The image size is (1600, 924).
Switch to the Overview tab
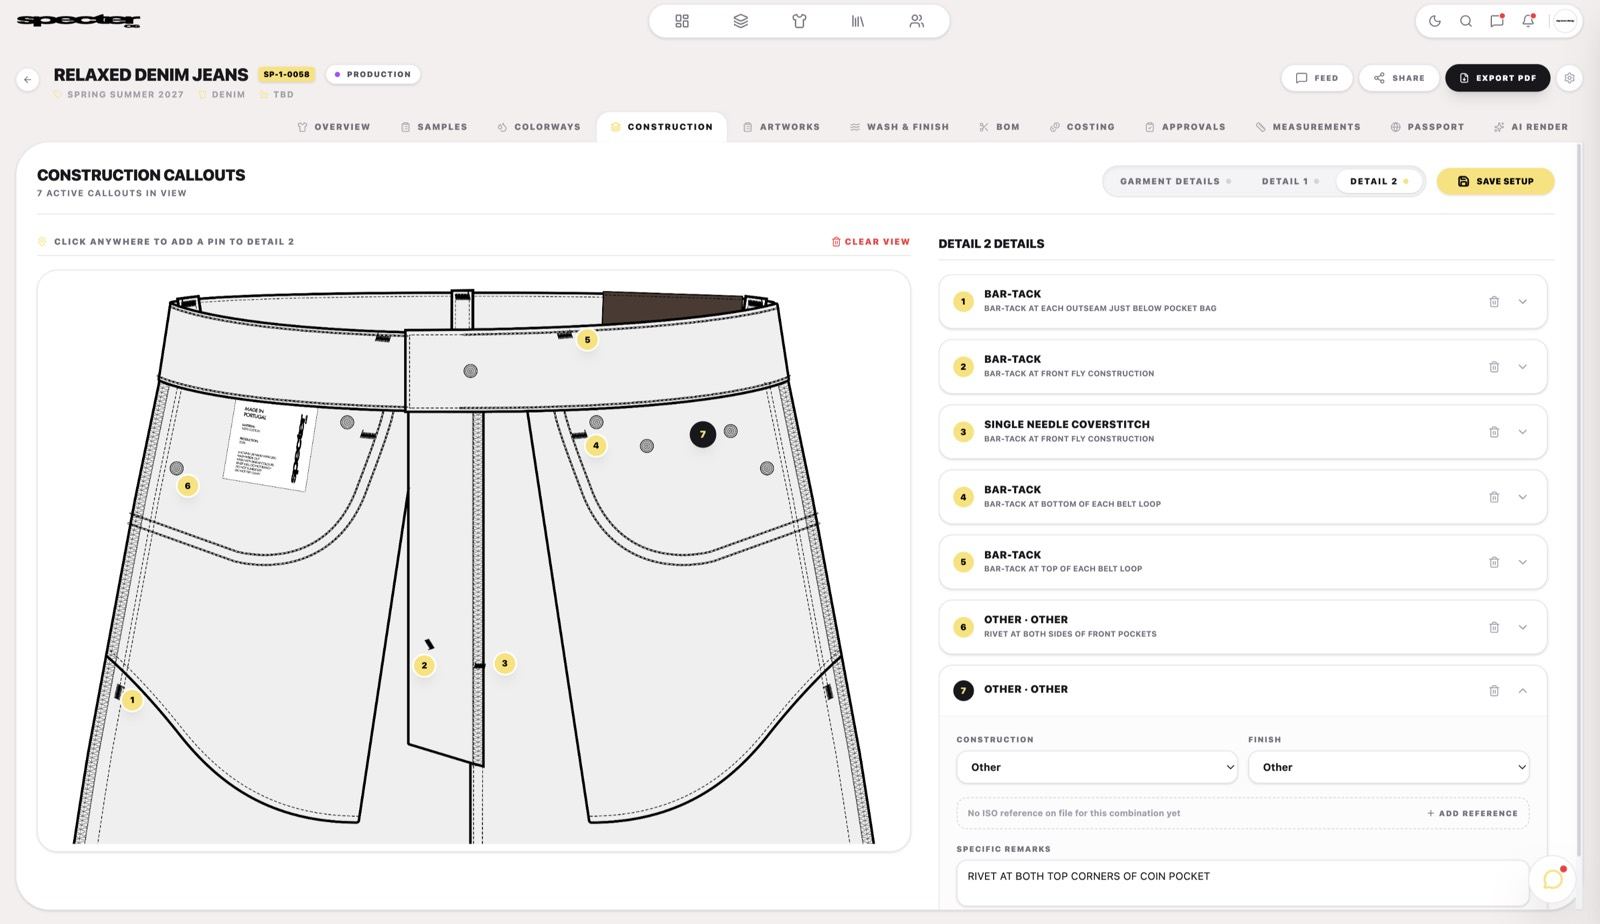(x=334, y=127)
